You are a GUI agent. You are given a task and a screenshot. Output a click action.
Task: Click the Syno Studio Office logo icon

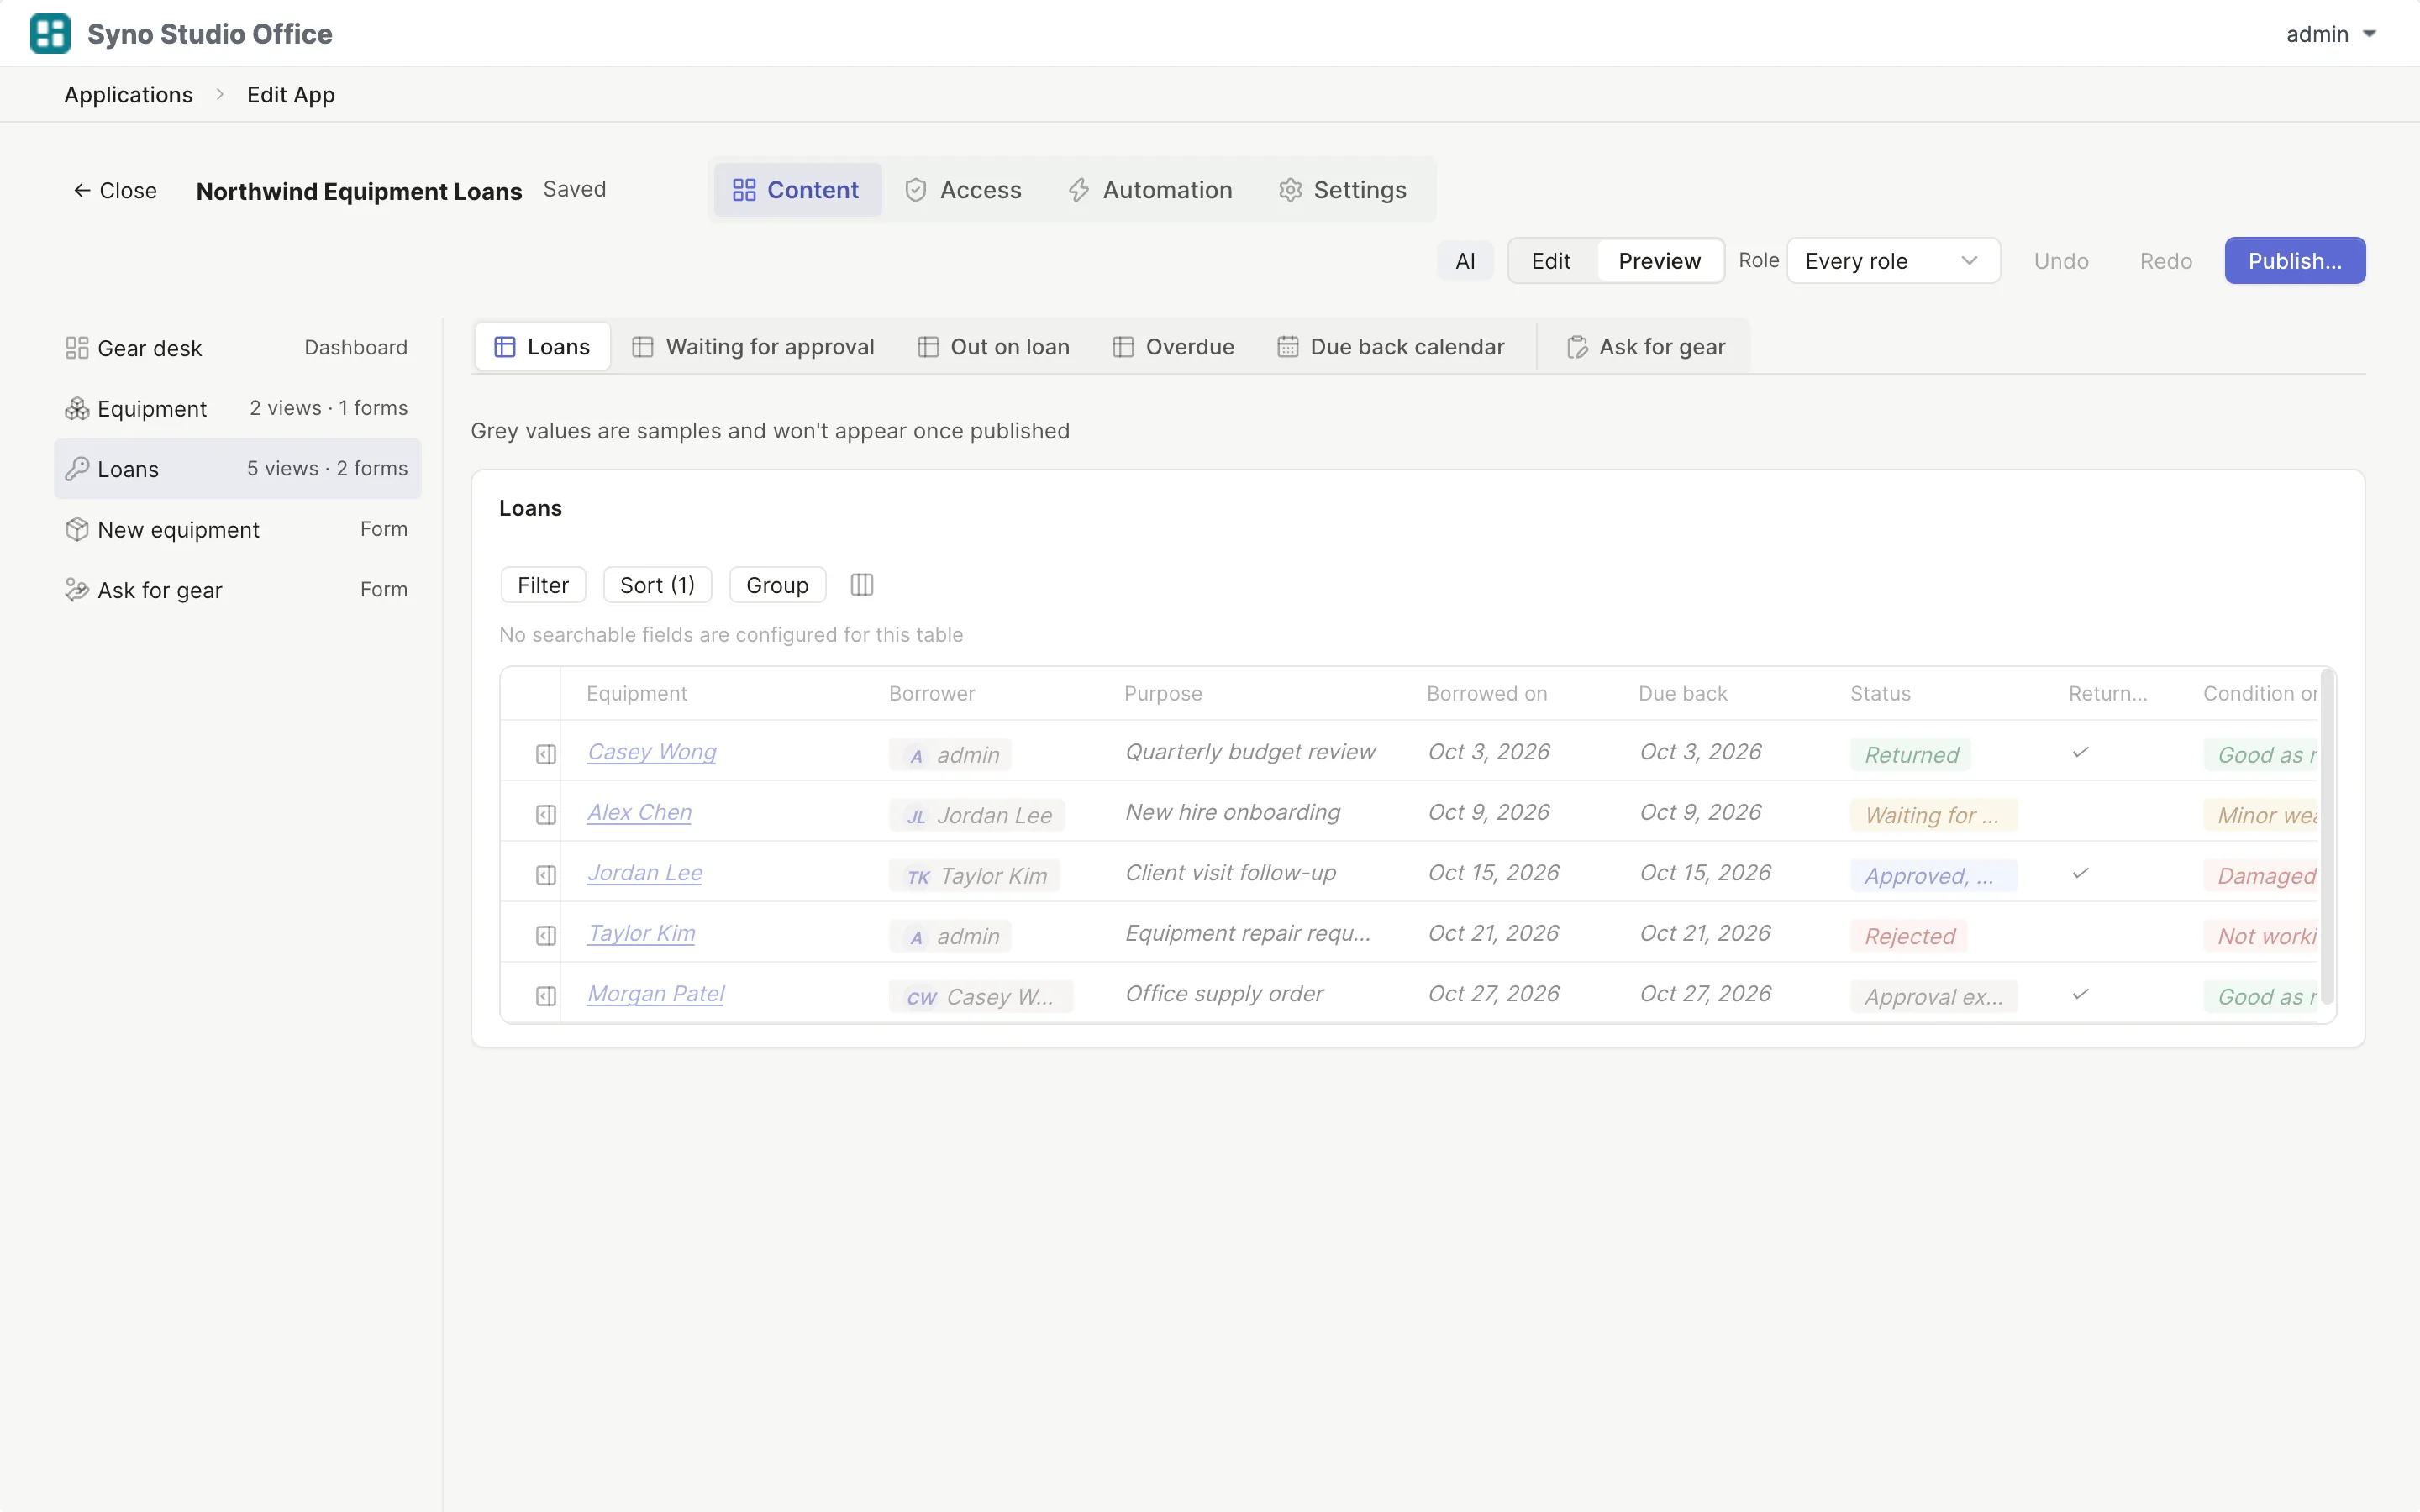[x=50, y=33]
